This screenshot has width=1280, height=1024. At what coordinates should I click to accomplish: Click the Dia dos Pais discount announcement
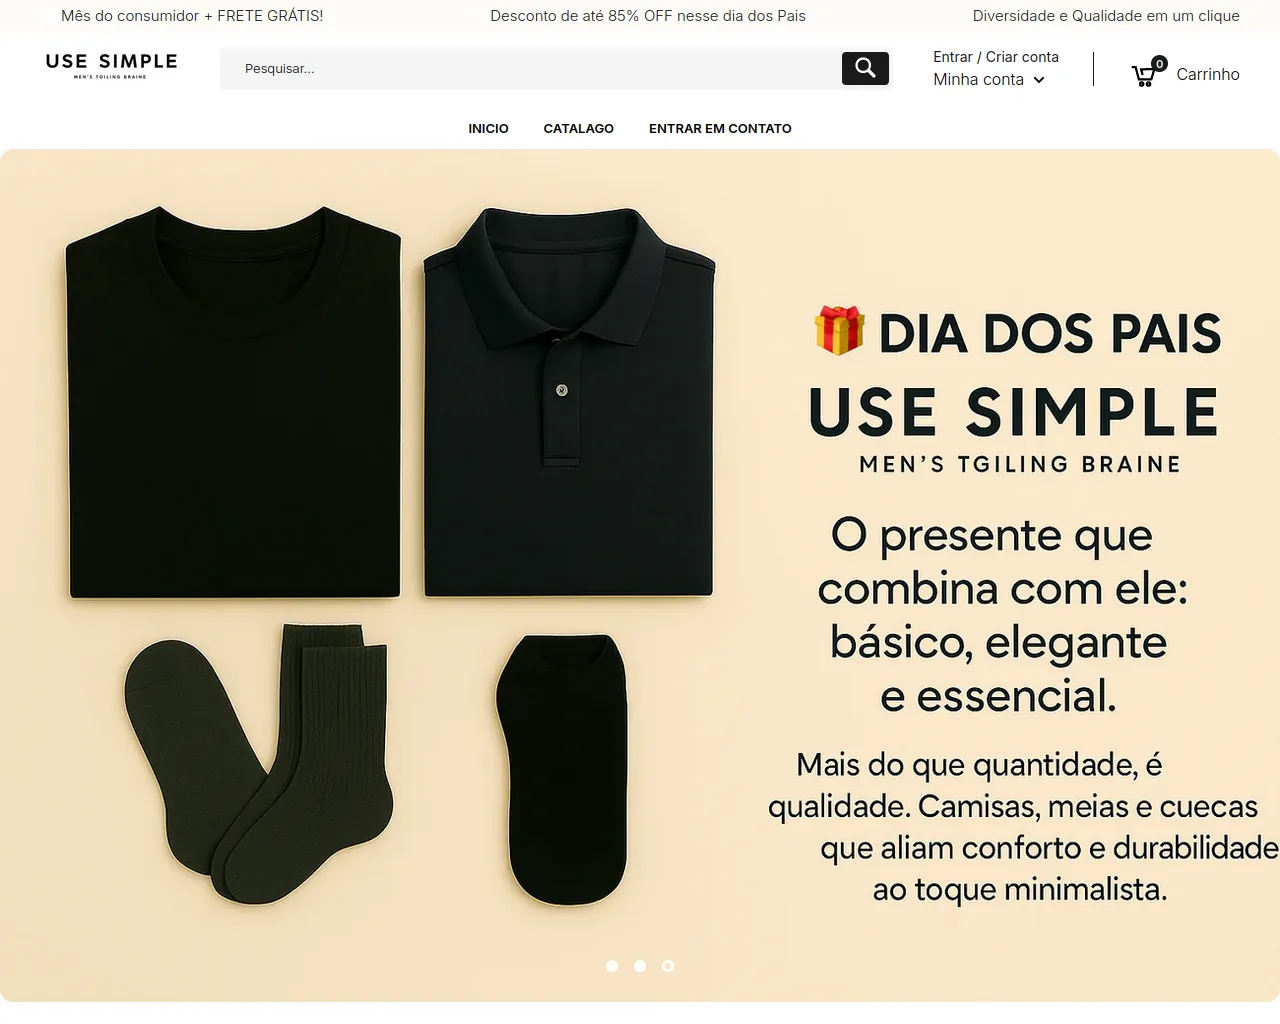click(648, 16)
